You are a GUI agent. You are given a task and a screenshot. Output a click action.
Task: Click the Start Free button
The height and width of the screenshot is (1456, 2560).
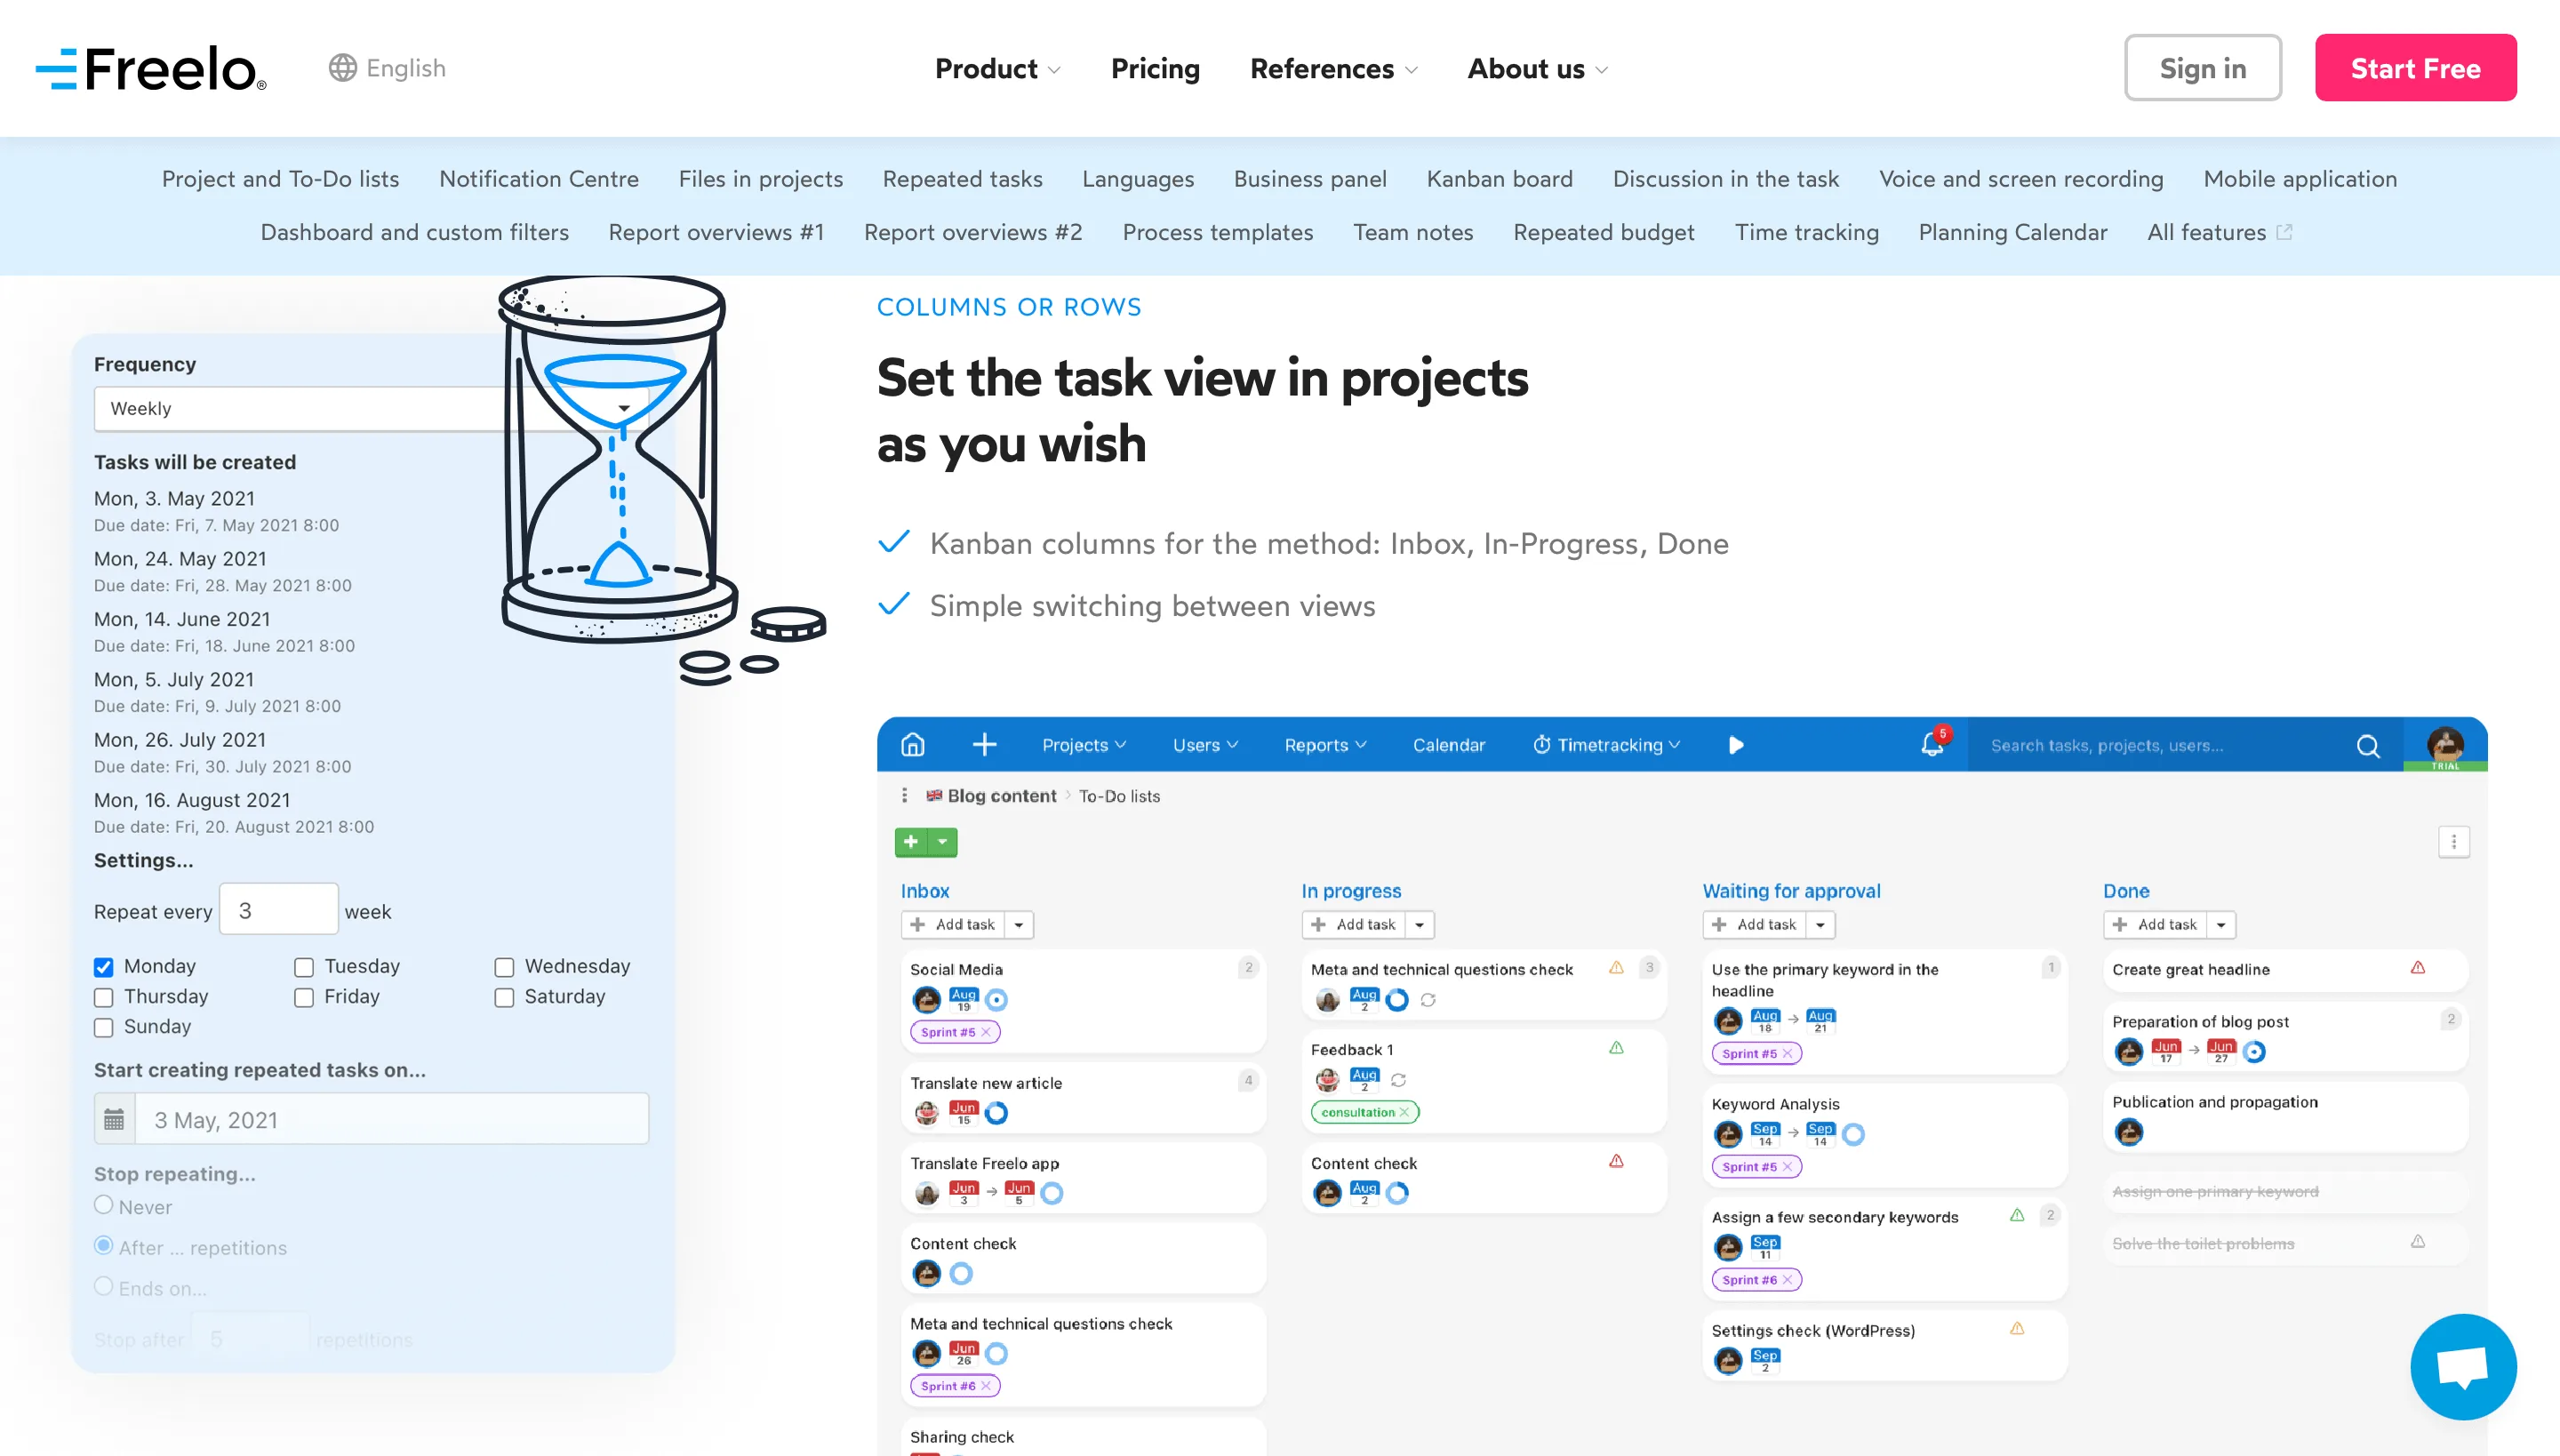[x=2415, y=68]
